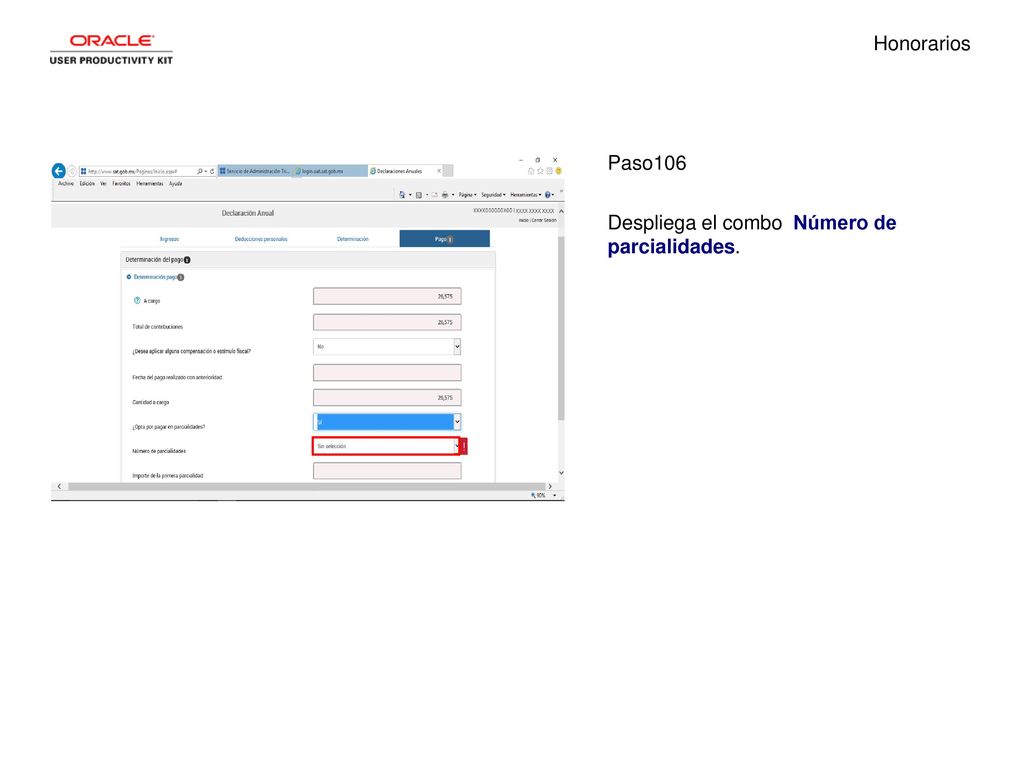
Task: Open the Edición menu
Action: coord(88,184)
